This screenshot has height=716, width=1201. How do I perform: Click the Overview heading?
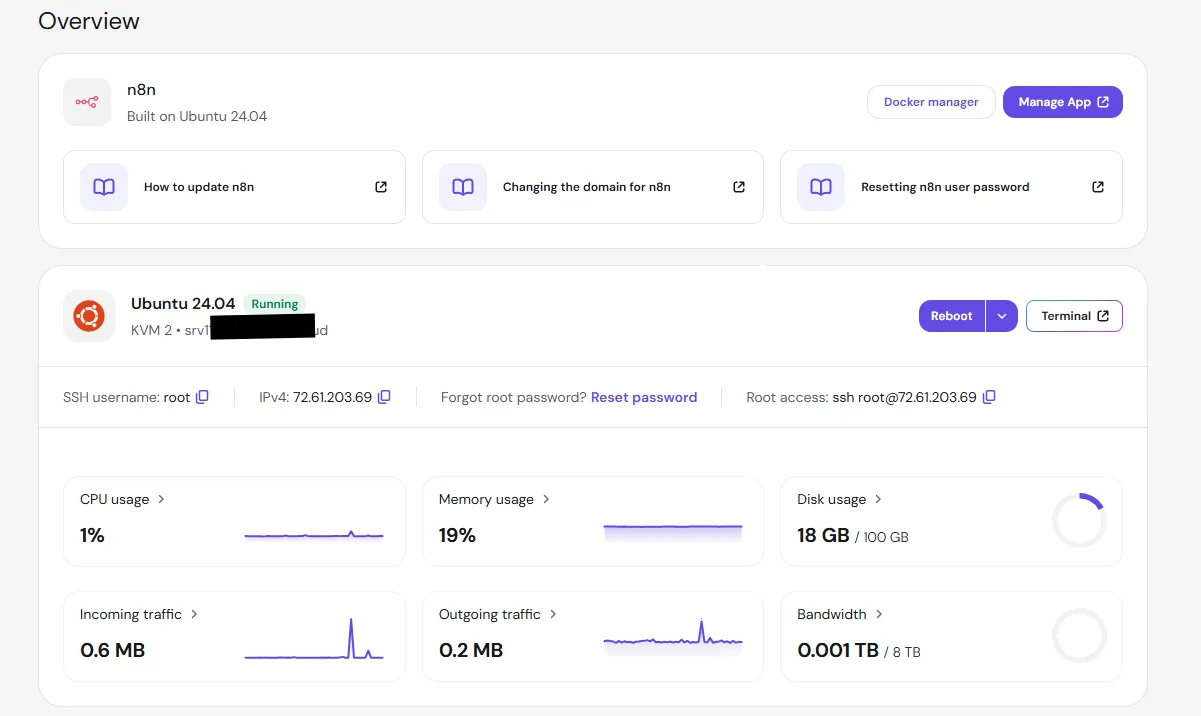(x=89, y=21)
